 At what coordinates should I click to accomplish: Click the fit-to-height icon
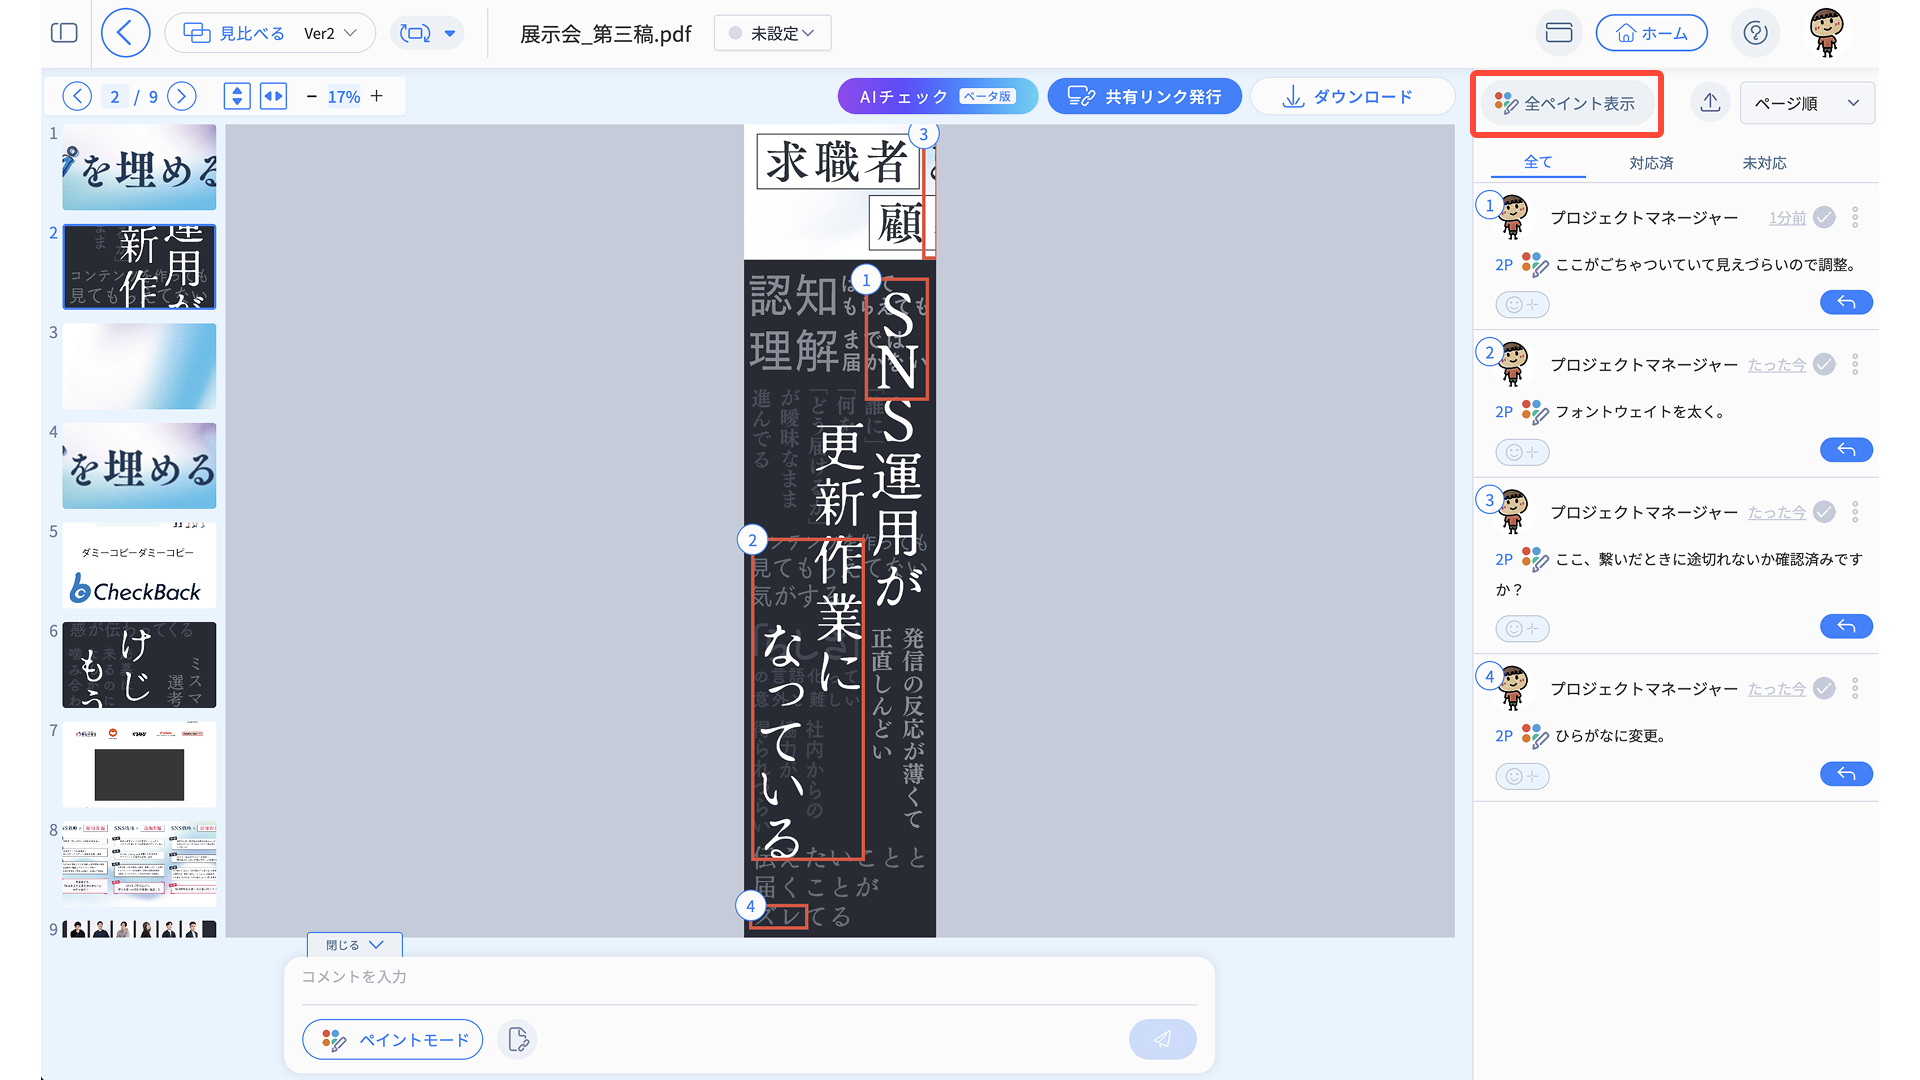coord(237,96)
